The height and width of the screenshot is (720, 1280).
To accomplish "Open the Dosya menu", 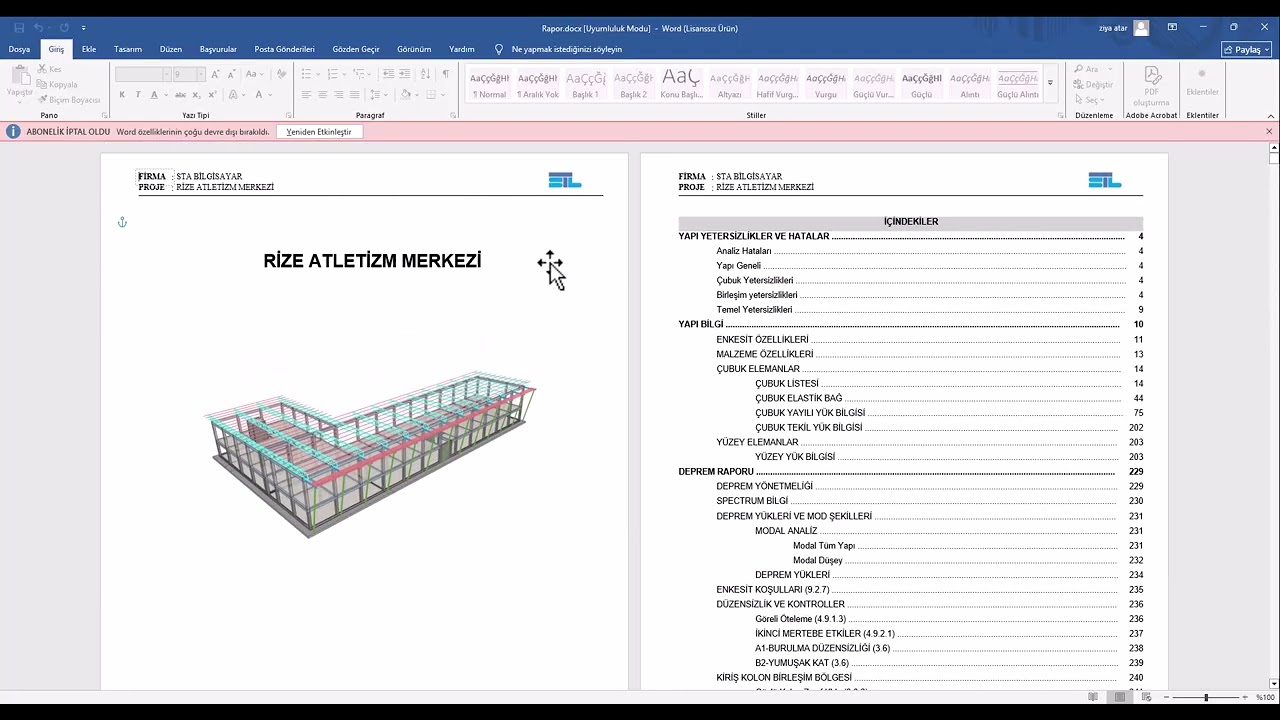I will click(19, 49).
